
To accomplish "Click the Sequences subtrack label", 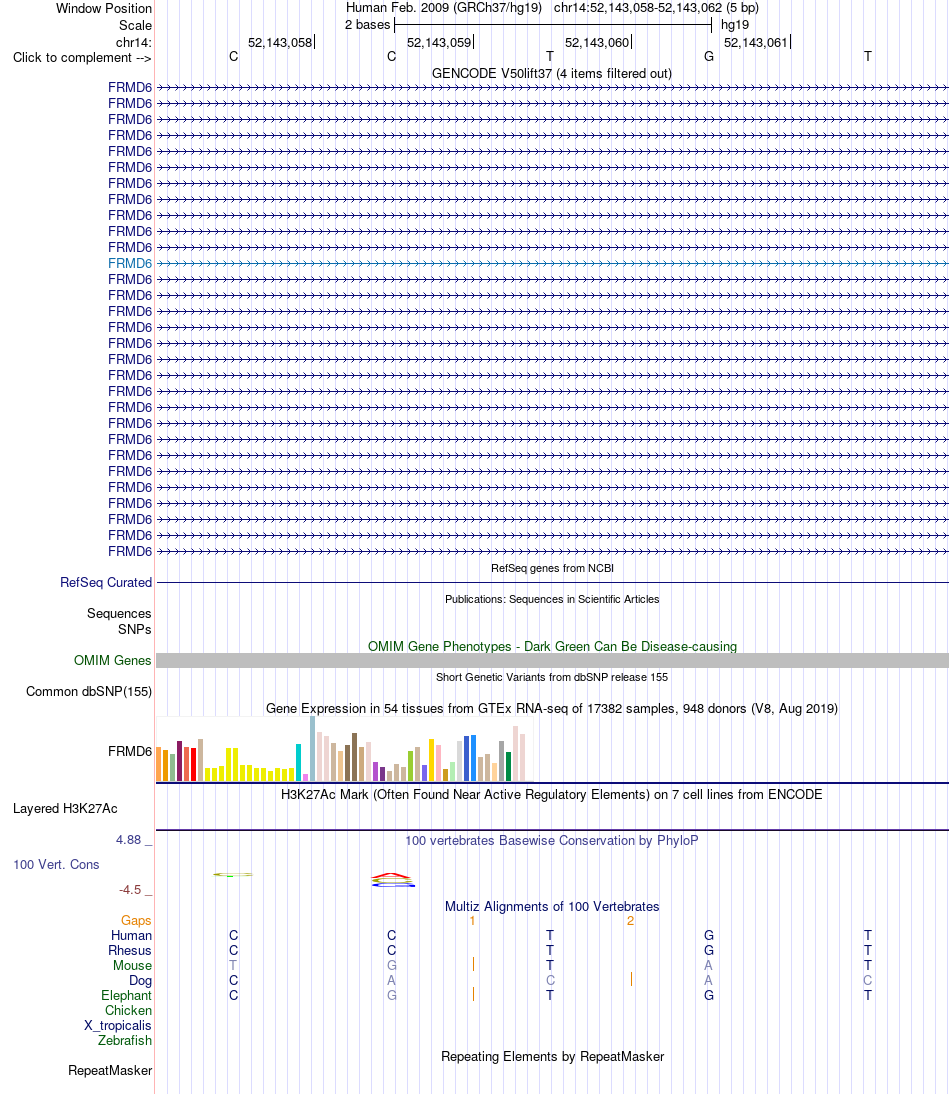I will coord(119,613).
